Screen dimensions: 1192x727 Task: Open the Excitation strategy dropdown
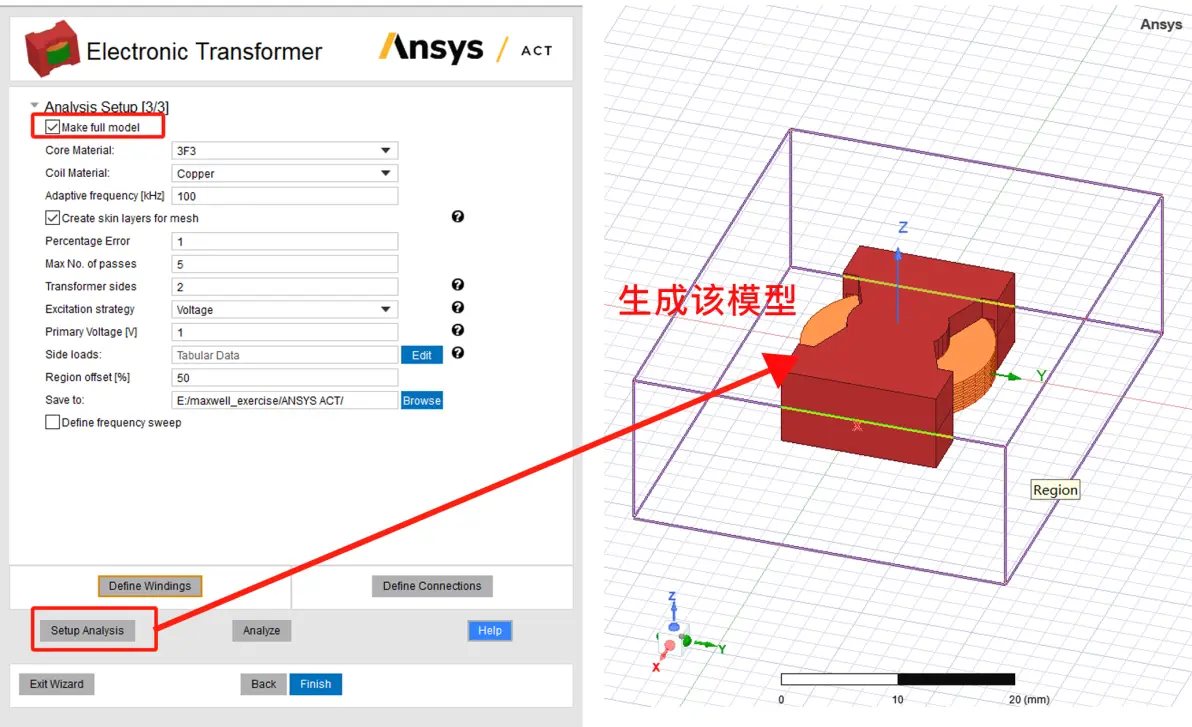284,310
